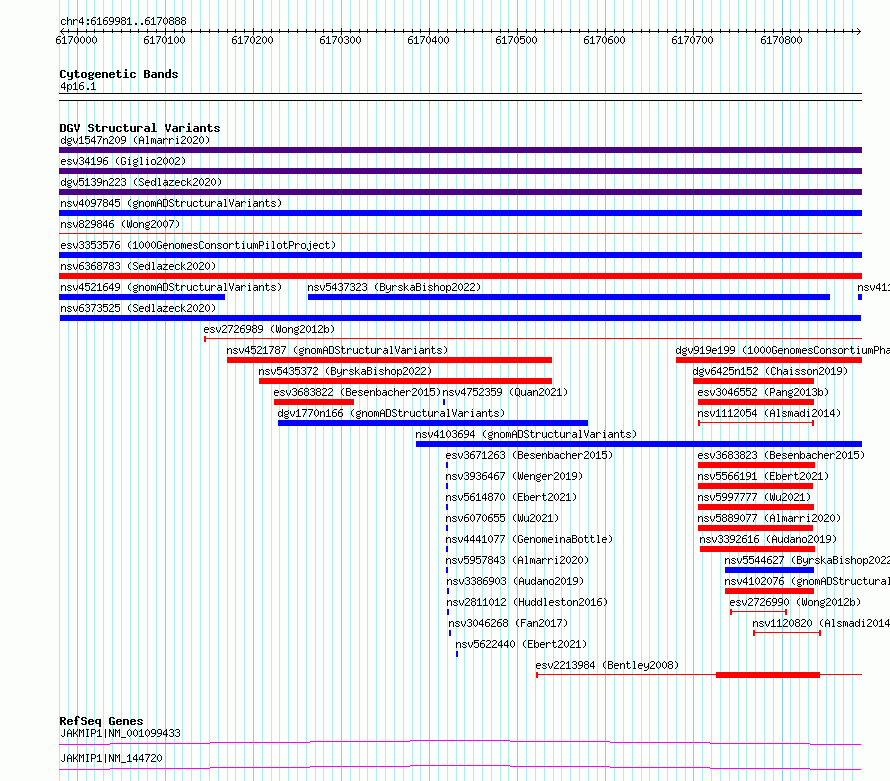Click esv2213984 (Bentley2008) label

(607, 665)
